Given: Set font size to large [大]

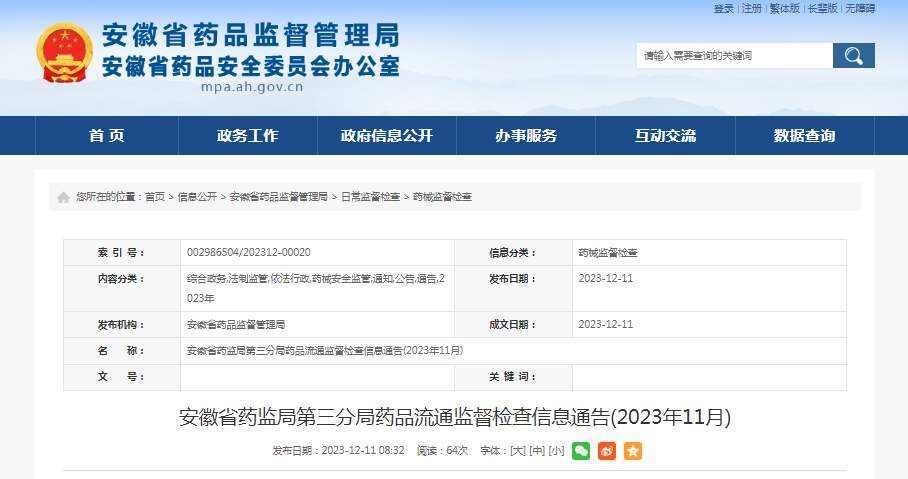Looking at the screenshot, I should pos(518,451).
